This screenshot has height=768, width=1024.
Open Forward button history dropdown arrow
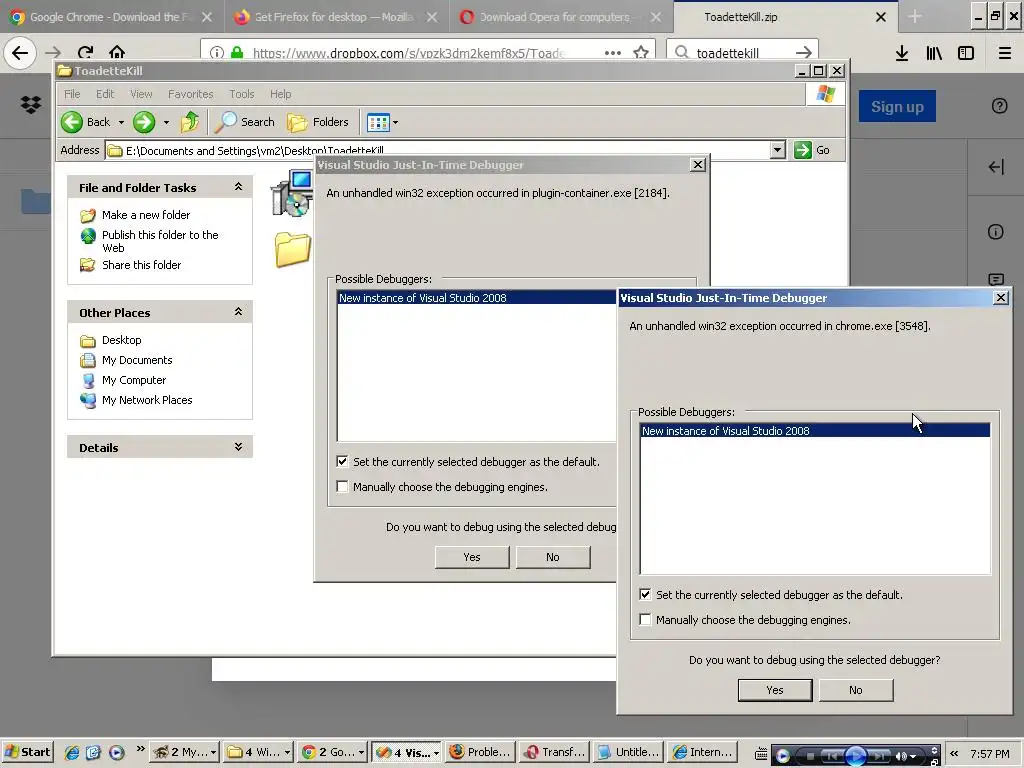(166, 122)
